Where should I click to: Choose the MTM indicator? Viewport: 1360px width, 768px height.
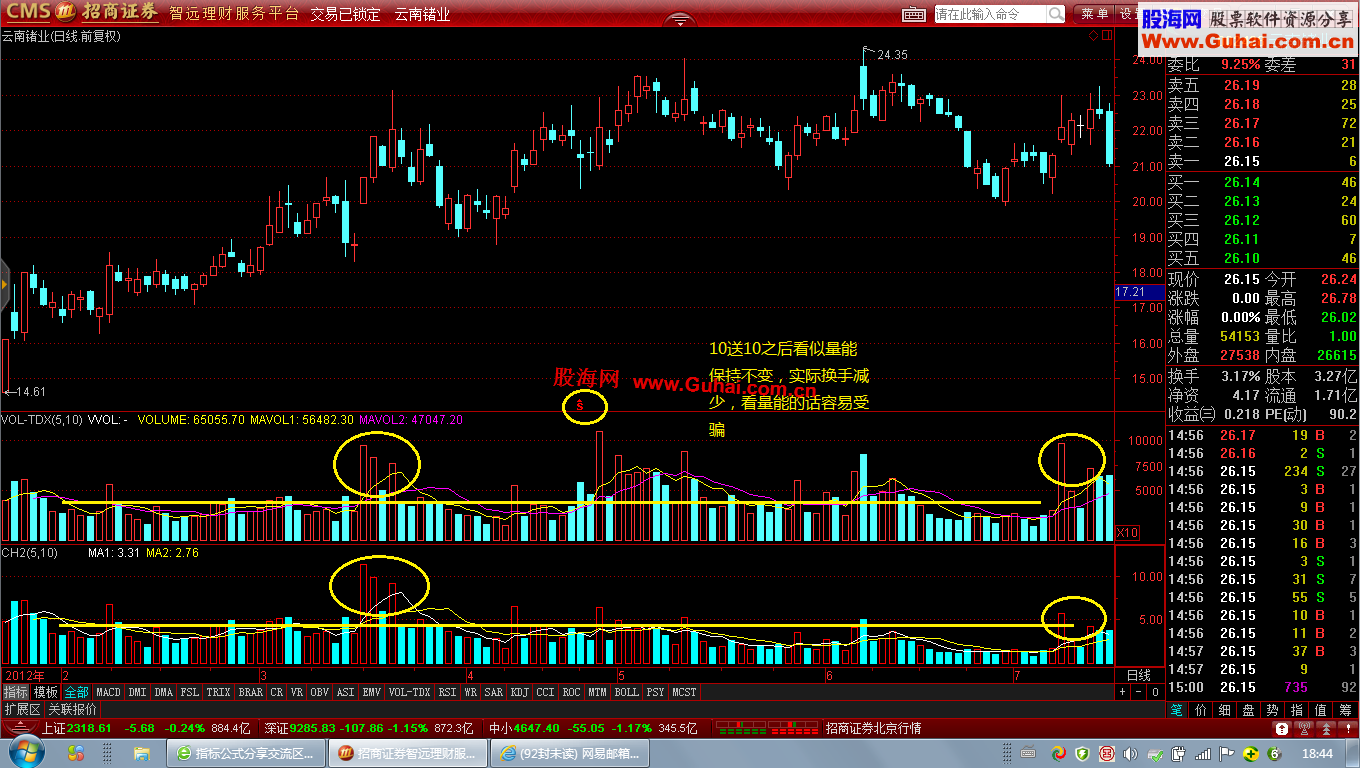(597, 692)
